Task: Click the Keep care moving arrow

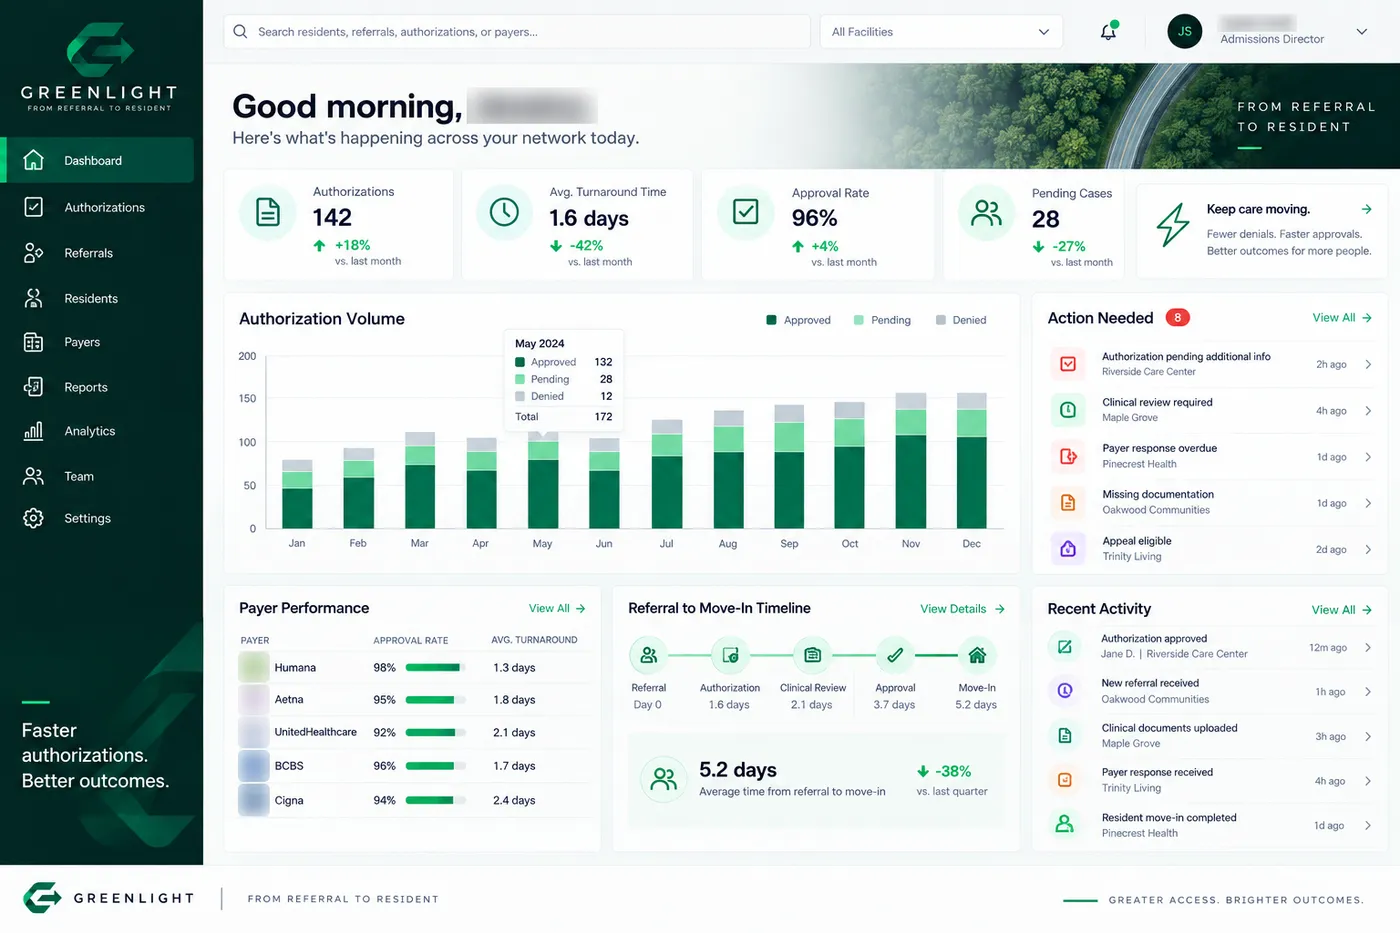Action: [1366, 209]
